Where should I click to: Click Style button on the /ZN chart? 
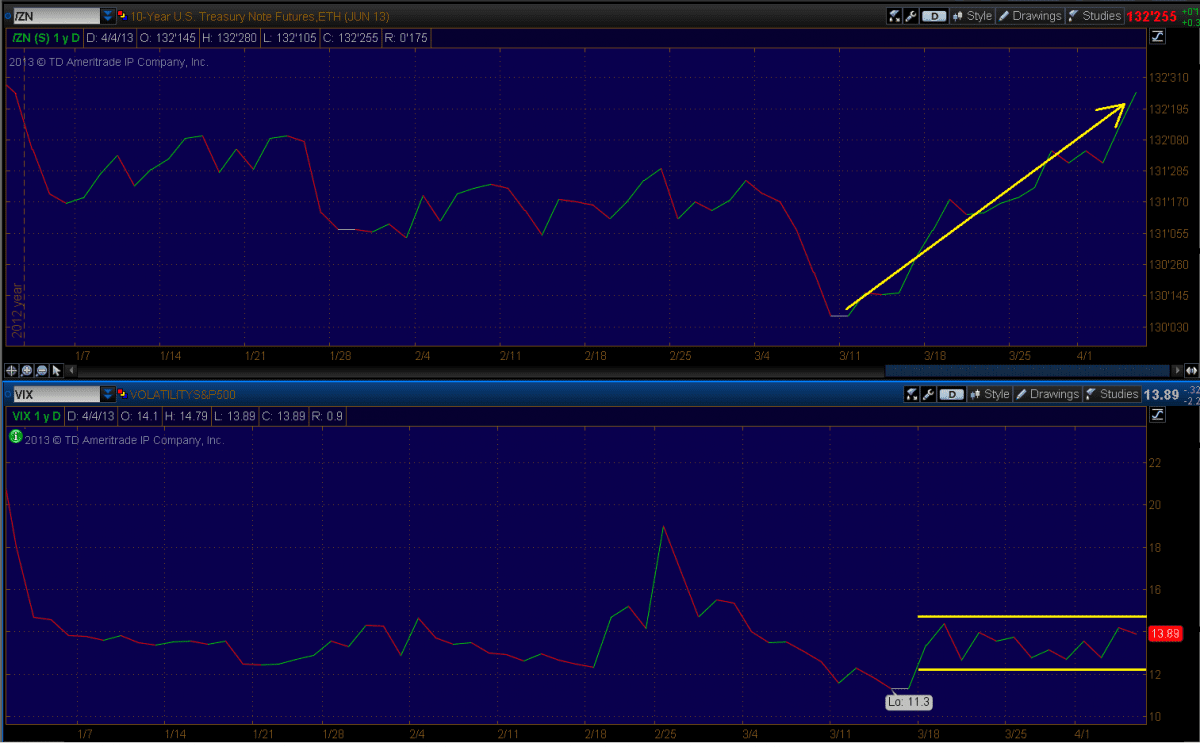(971, 16)
